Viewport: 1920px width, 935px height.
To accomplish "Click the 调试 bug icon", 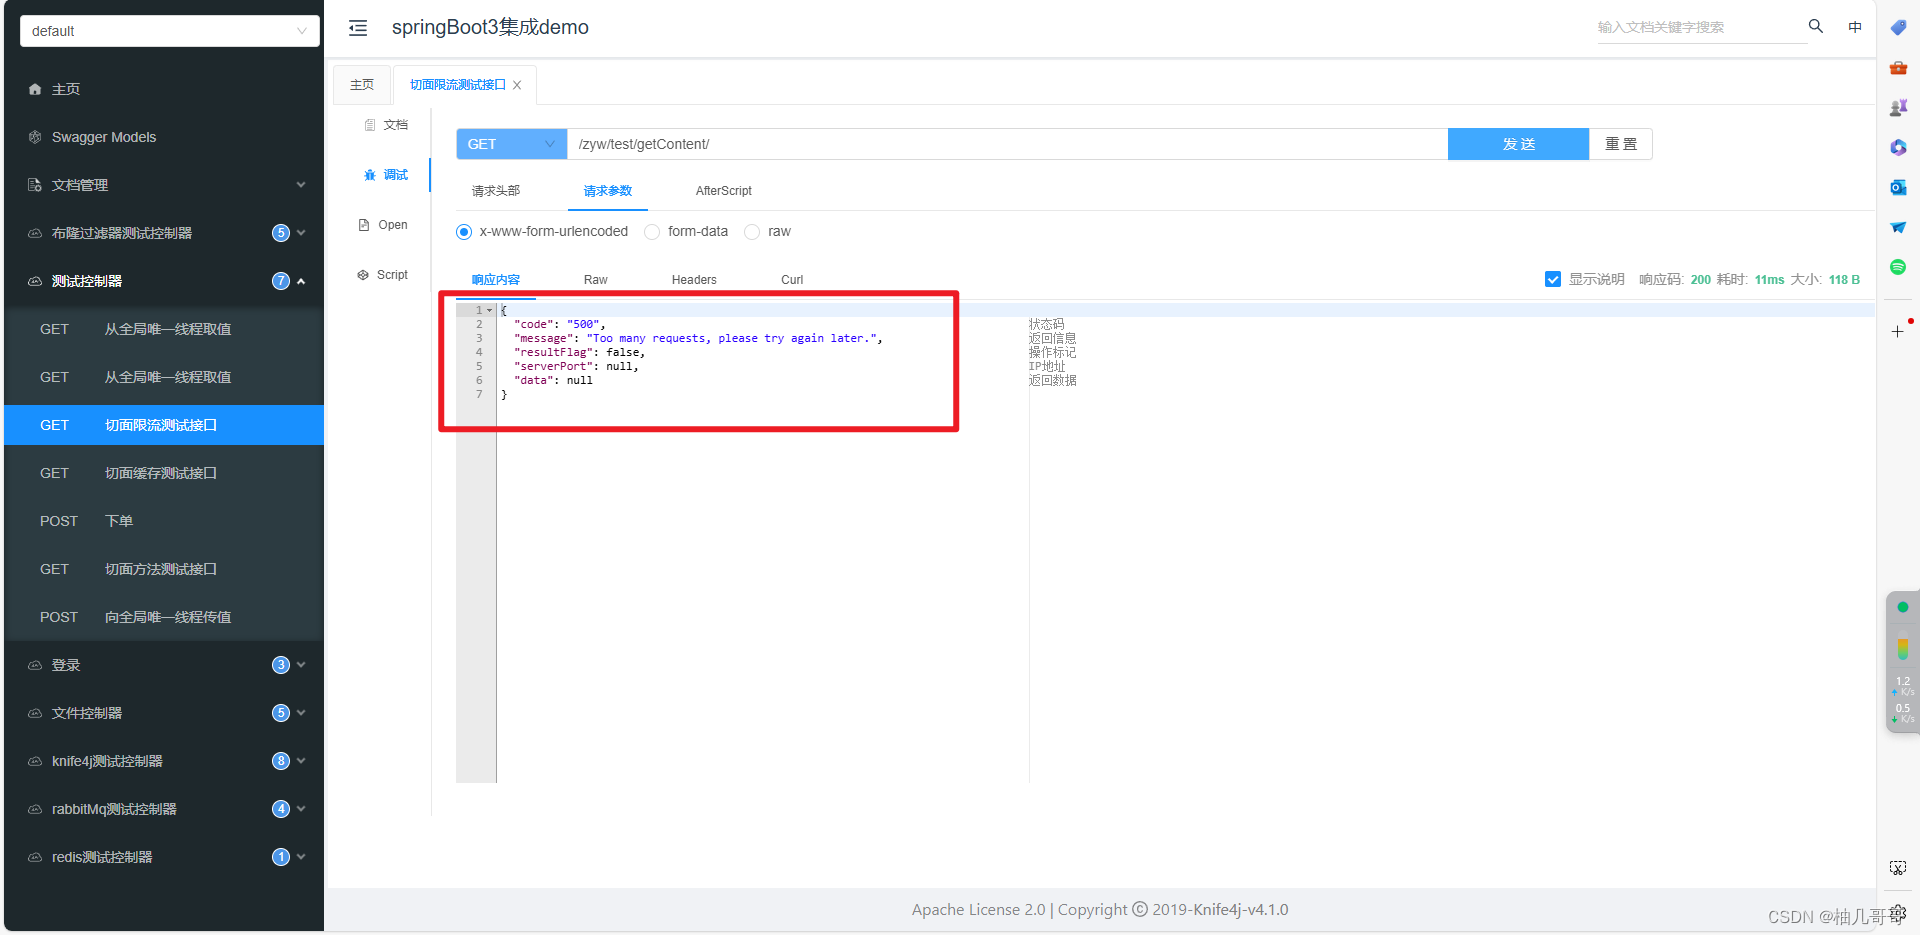I will coord(370,175).
